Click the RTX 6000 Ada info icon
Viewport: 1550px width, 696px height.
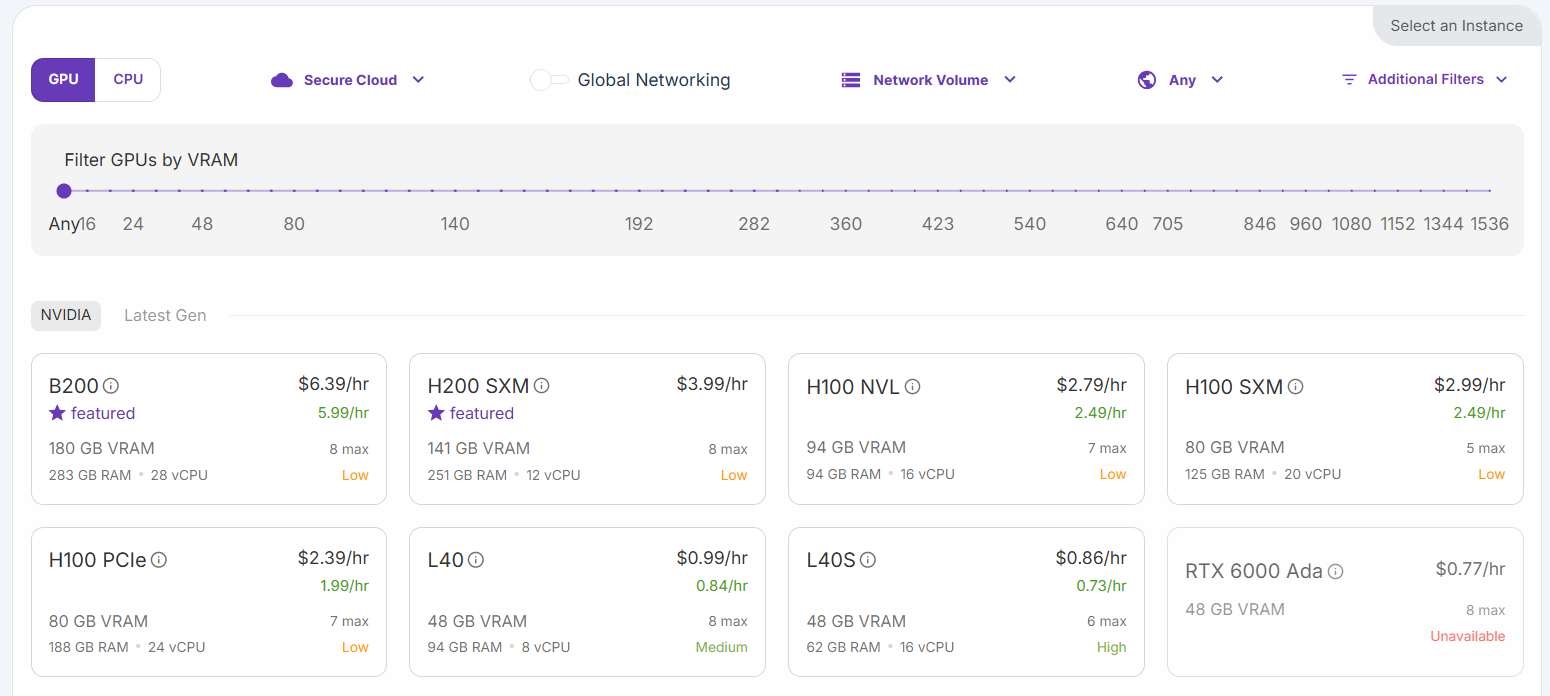[1335, 572]
